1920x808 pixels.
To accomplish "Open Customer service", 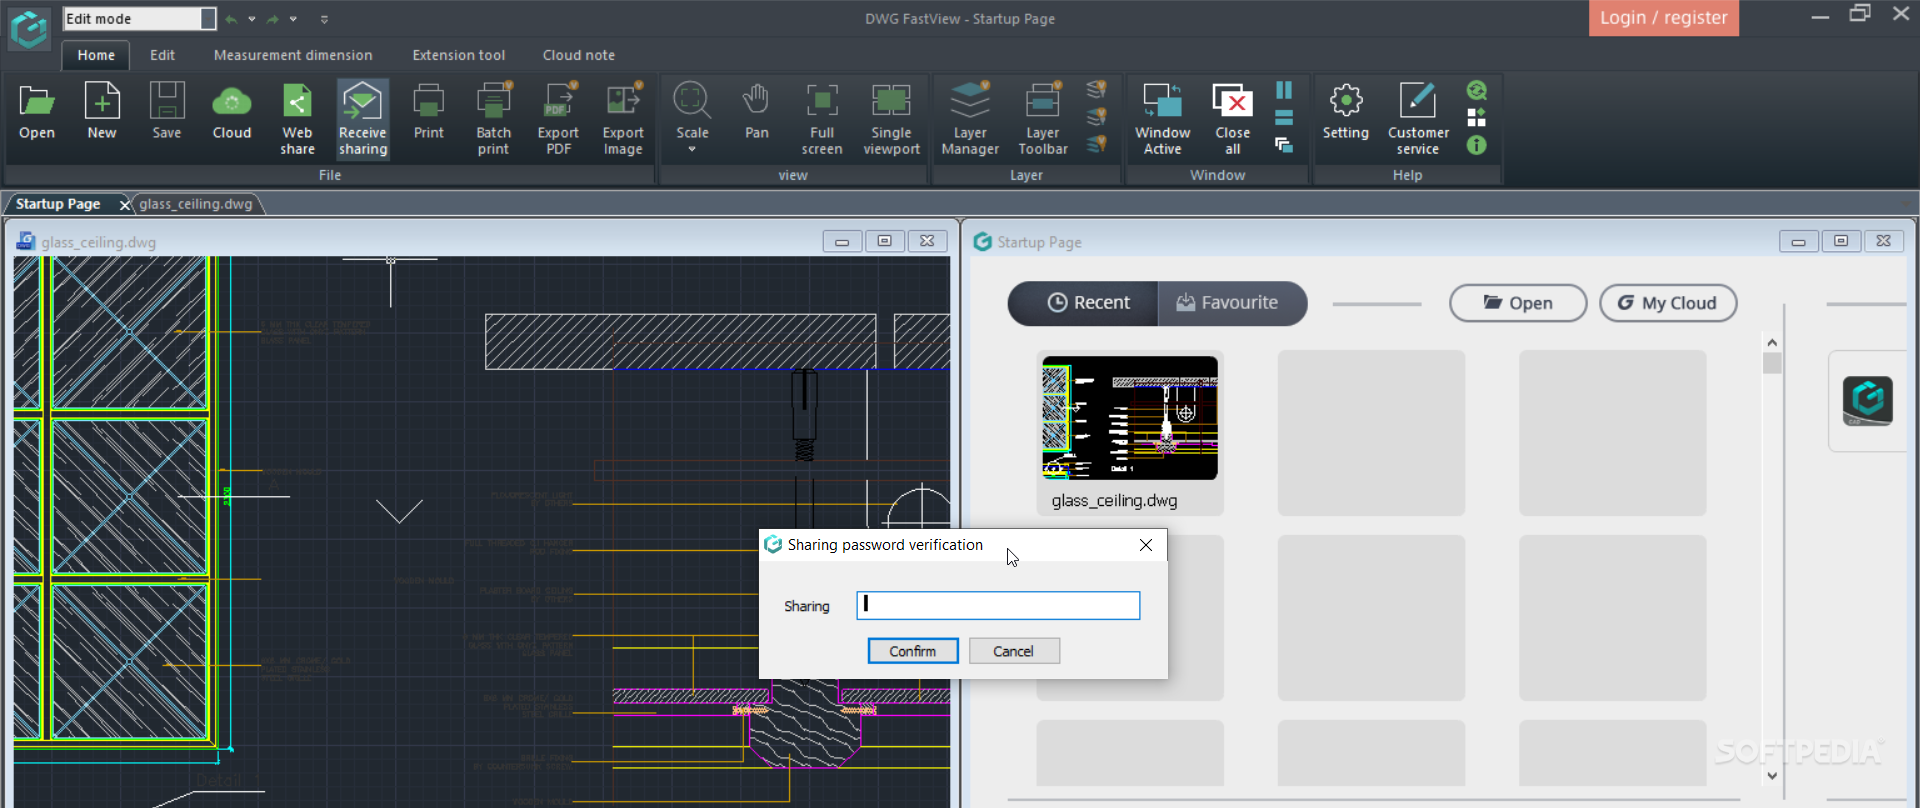I will [x=1418, y=119].
